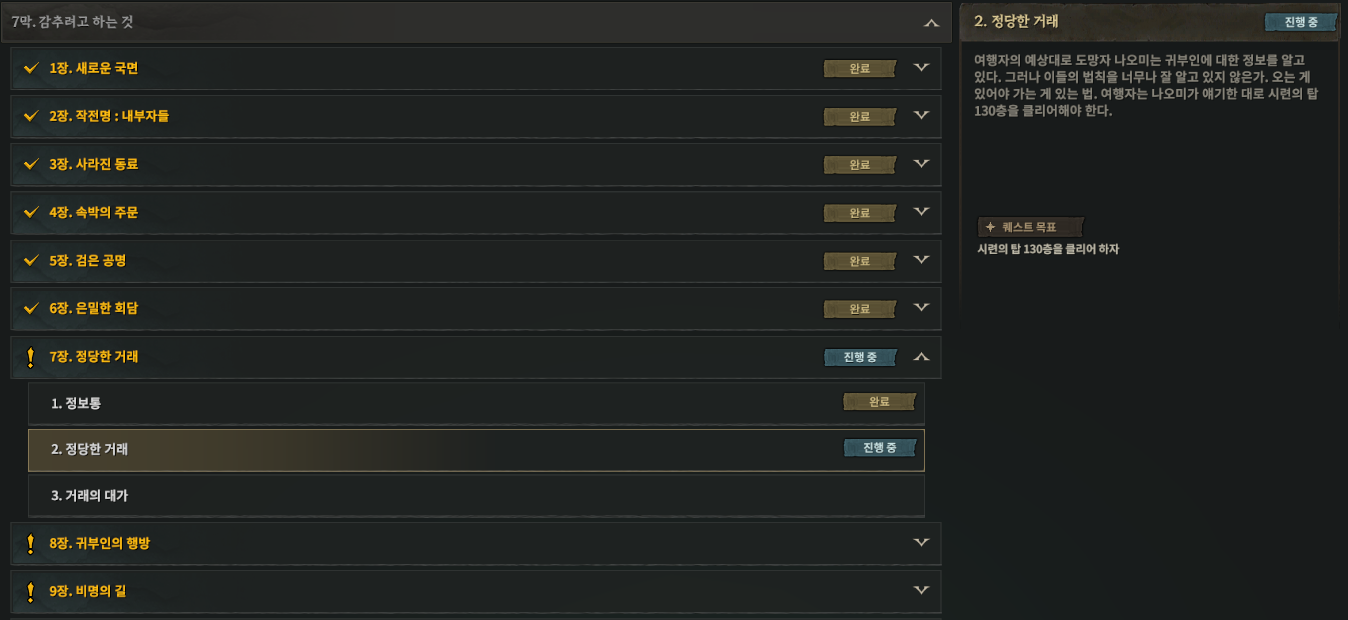Click the checkmark icon beside 3장. 사라진 동료

(30, 165)
